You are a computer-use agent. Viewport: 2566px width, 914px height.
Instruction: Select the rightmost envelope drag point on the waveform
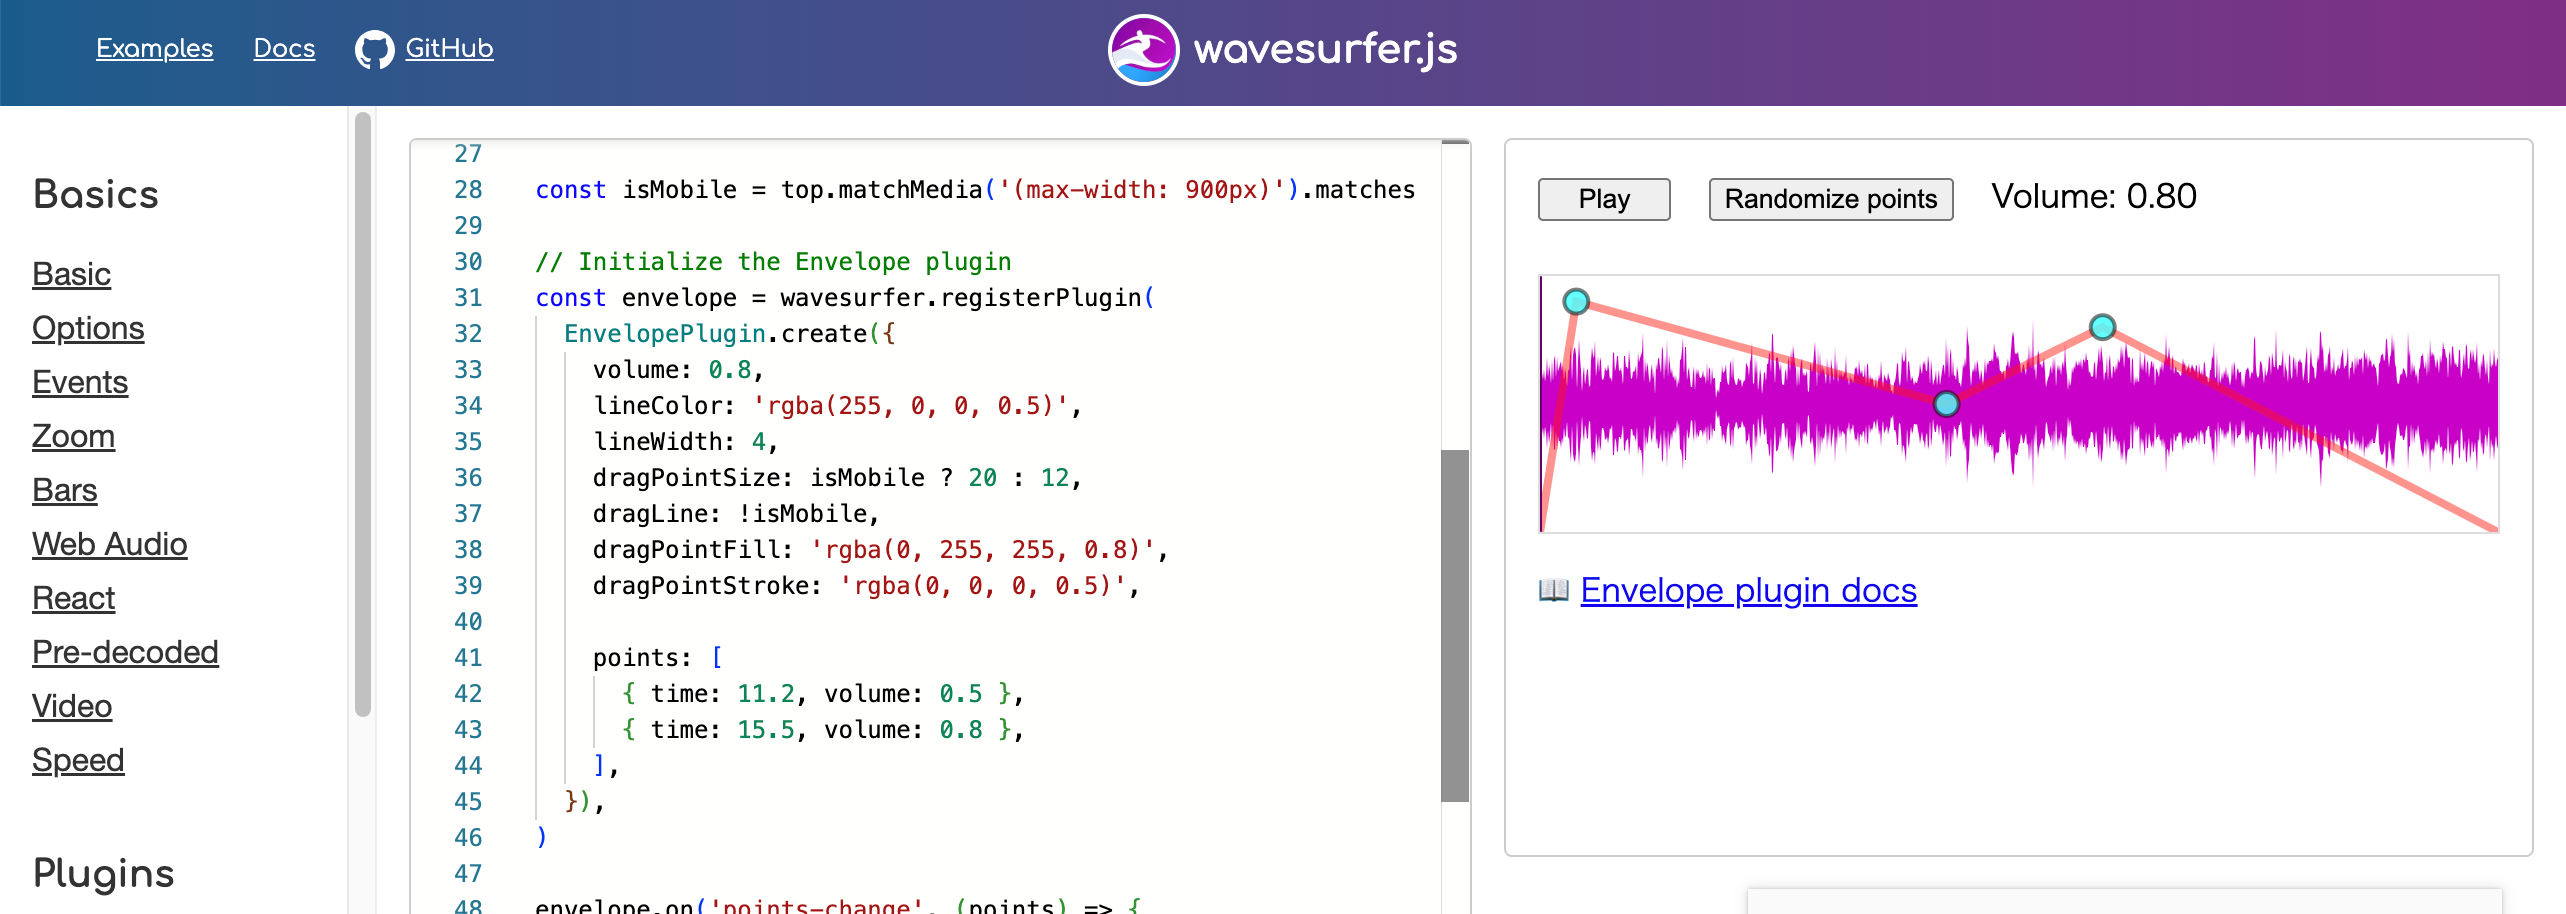point(2101,327)
